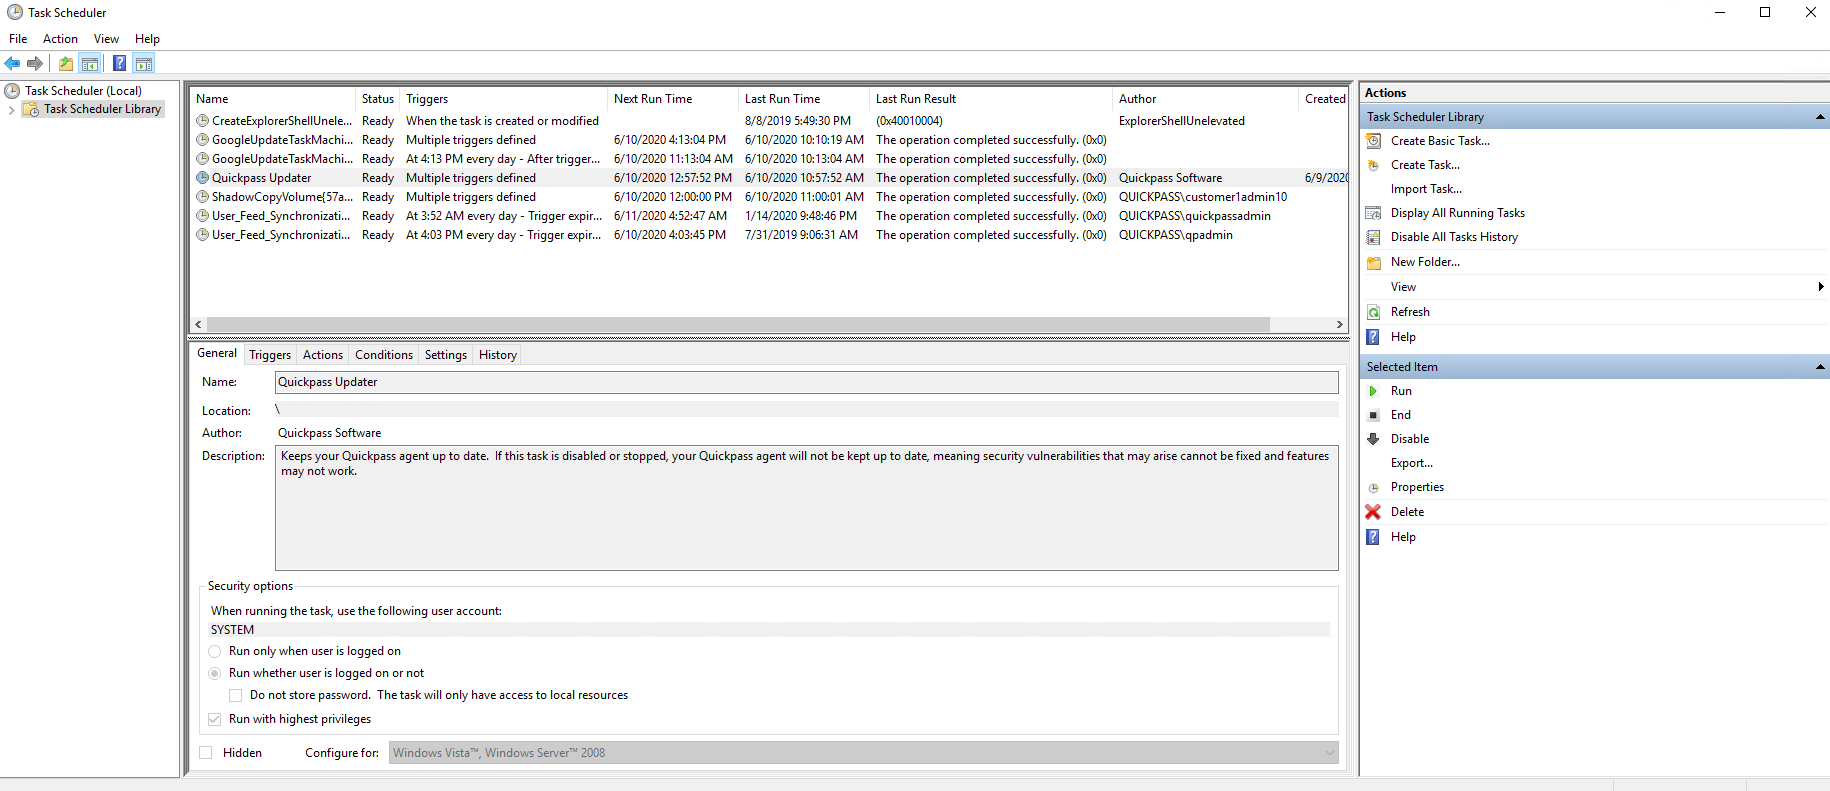Screen dimensions: 1830x791
Task: Click Import Task in Actions pane
Action: coord(1425,189)
